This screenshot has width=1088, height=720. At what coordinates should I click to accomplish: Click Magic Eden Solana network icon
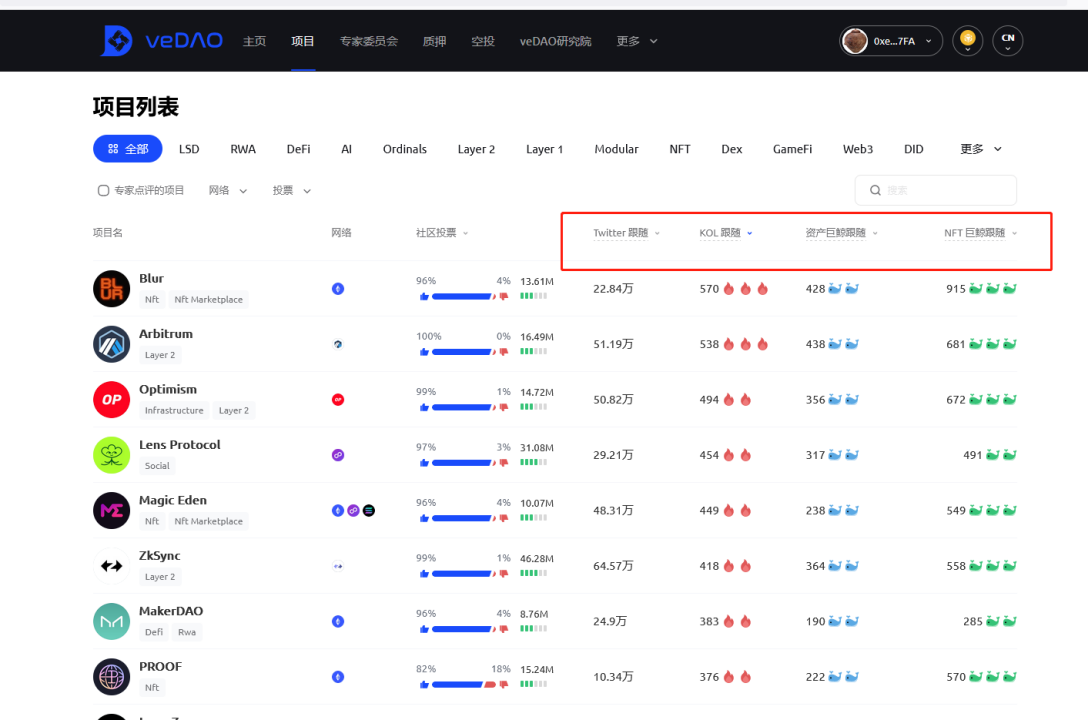[x=369, y=511]
